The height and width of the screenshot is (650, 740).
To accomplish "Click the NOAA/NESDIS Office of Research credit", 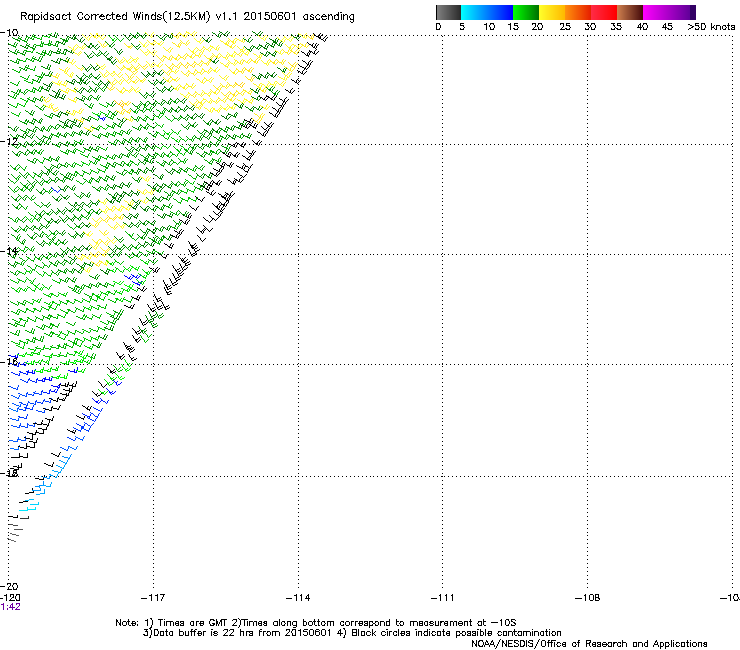I will (x=589, y=644).
